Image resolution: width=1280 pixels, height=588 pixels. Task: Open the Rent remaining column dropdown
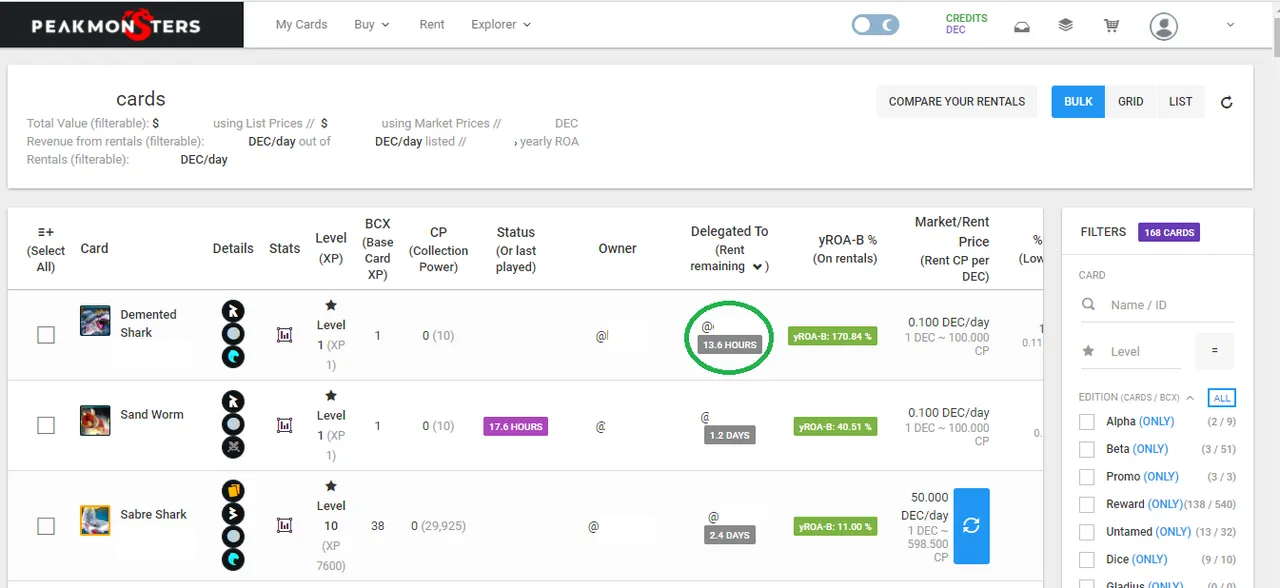757,267
